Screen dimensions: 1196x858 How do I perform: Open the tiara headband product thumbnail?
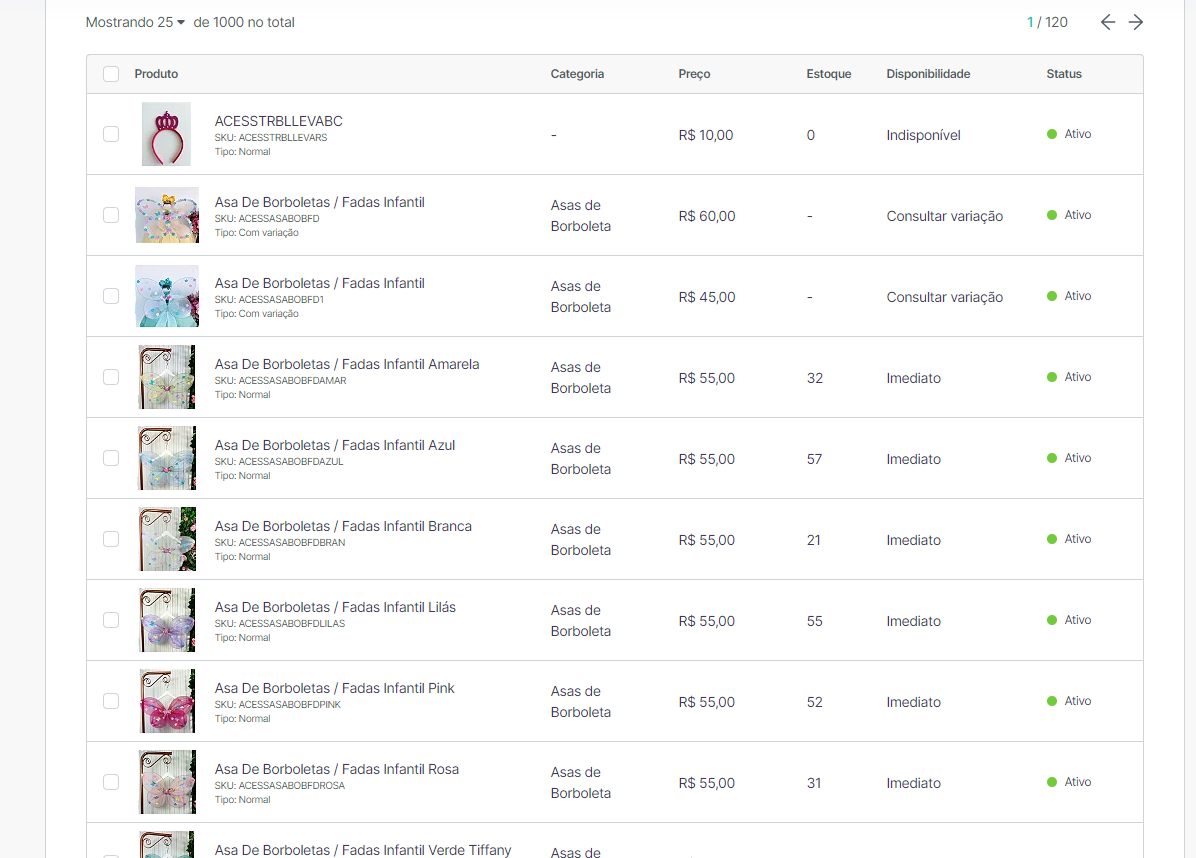point(166,134)
